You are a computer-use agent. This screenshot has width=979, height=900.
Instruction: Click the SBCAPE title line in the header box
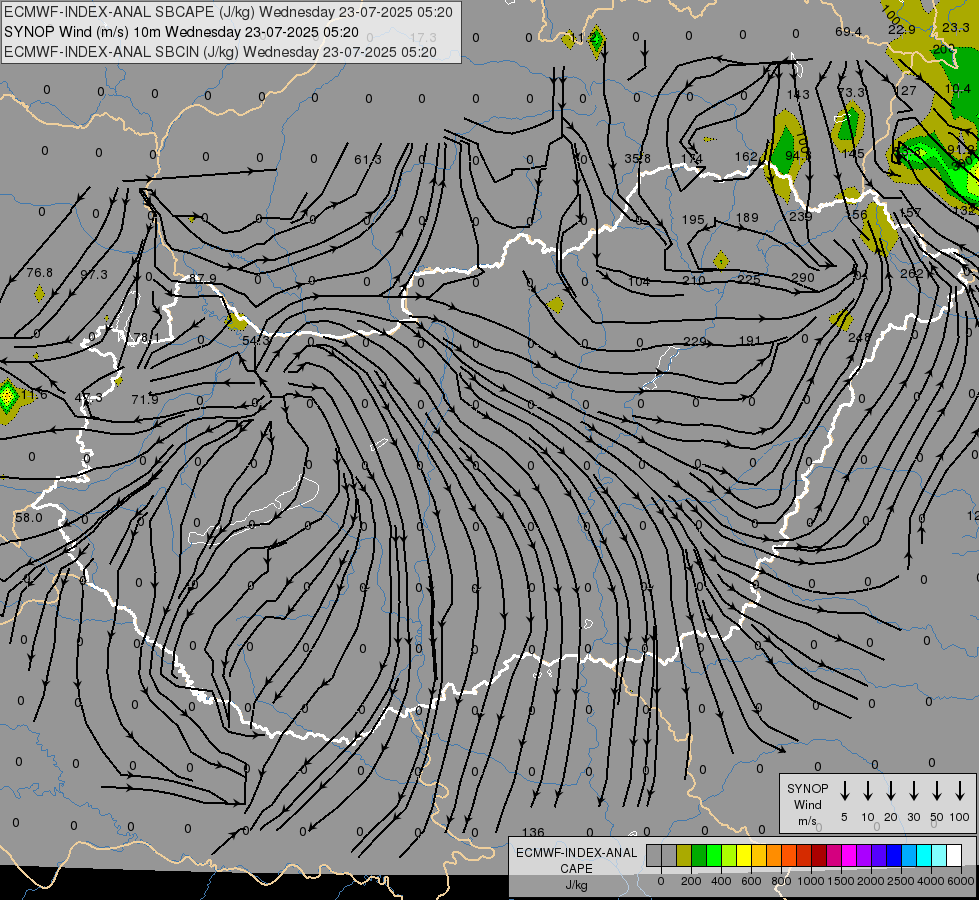point(228,12)
